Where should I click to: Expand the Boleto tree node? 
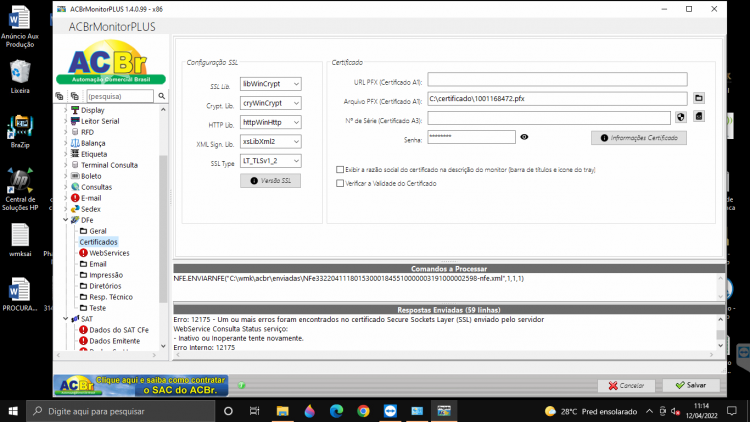pos(66,176)
